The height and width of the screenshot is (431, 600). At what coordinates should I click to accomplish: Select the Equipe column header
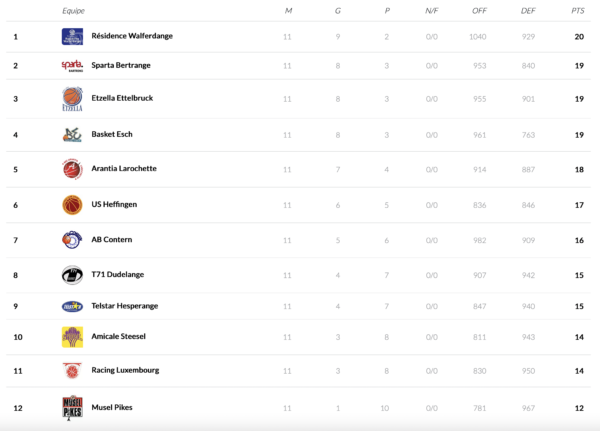pyautogui.click(x=73, y=10)
